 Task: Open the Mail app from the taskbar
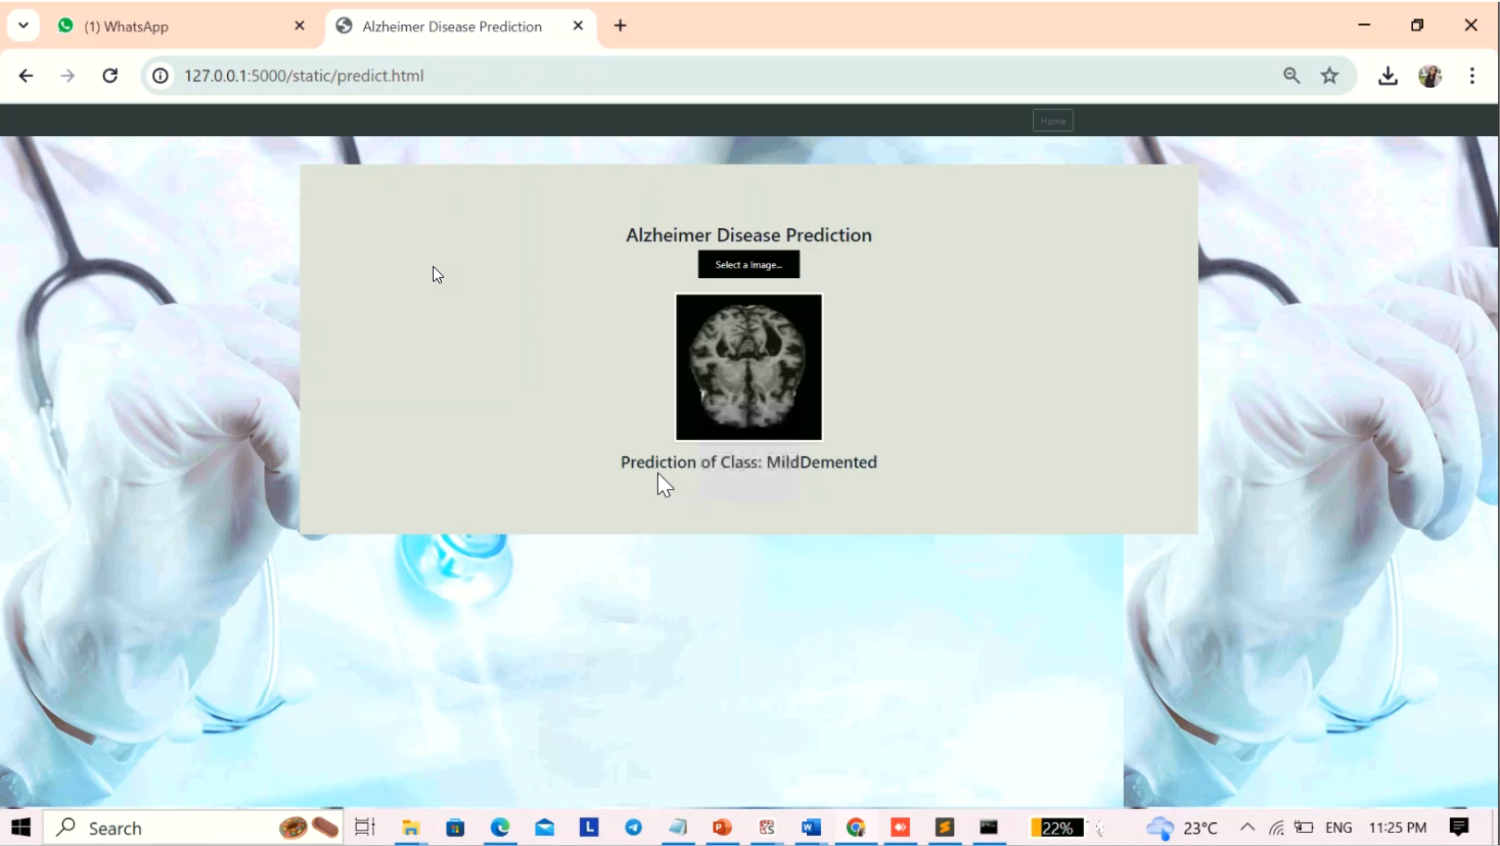click(x=544, y=827)
